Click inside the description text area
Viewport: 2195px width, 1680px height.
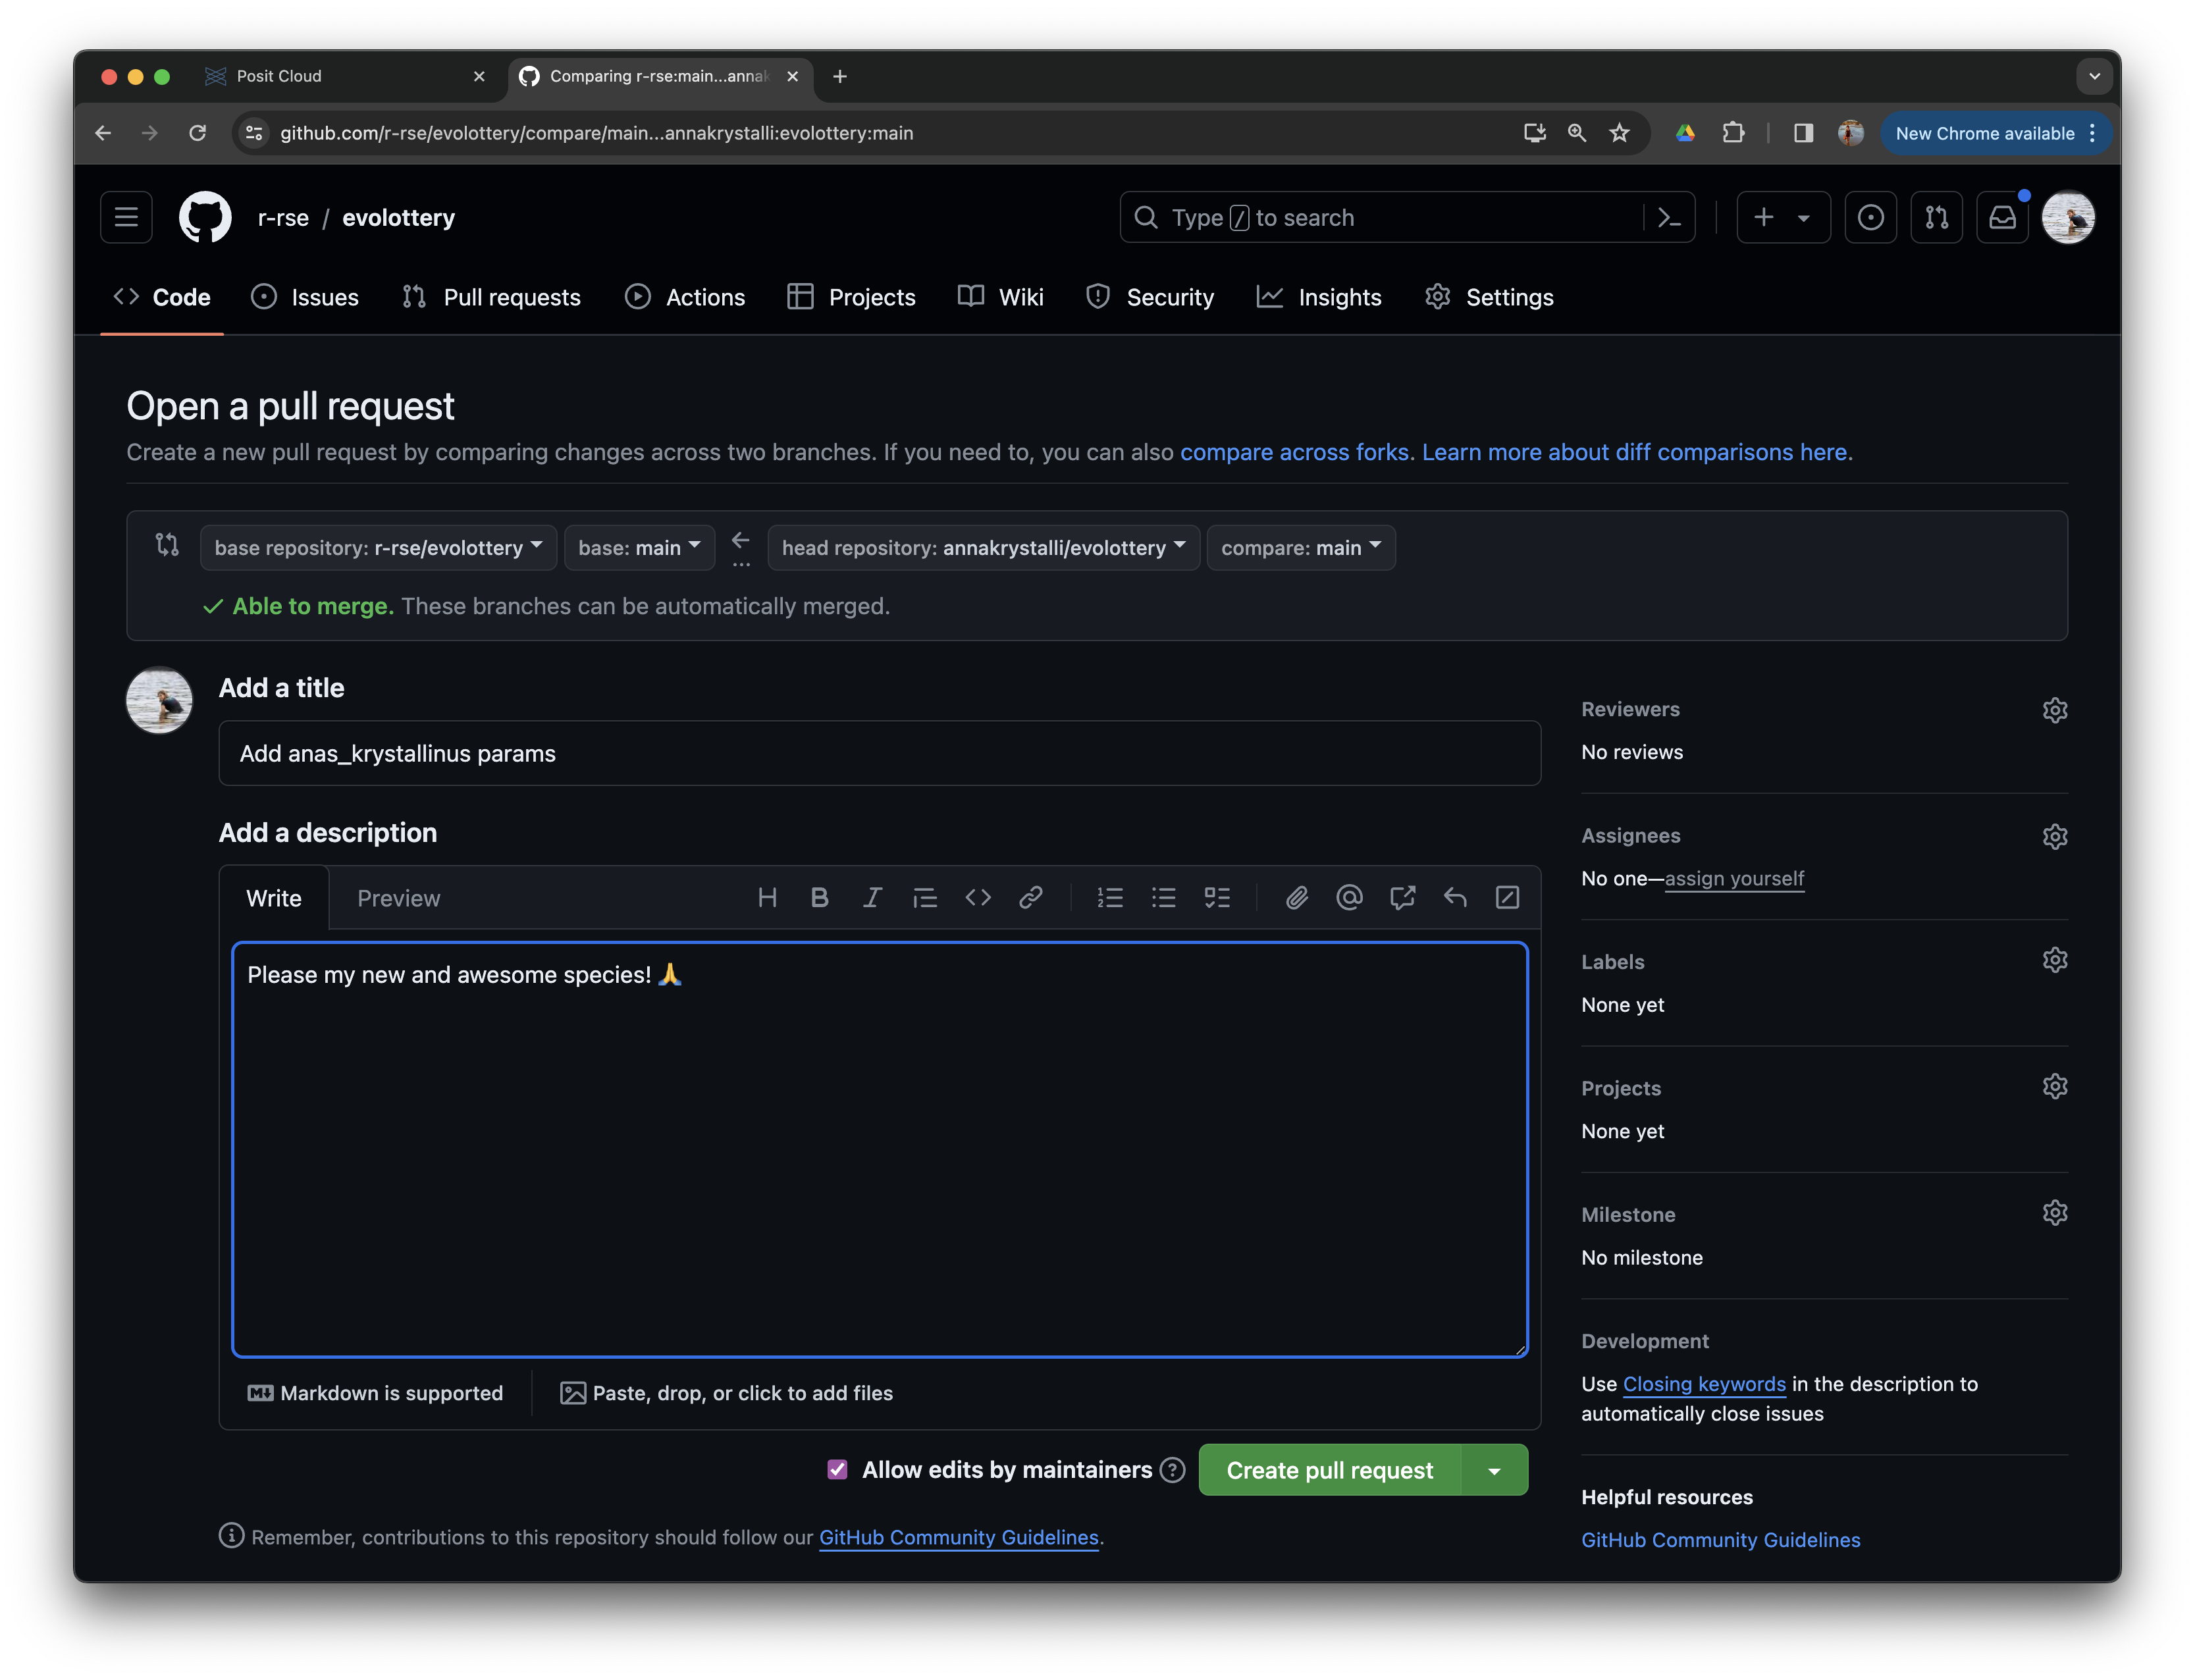(879, 1150)
